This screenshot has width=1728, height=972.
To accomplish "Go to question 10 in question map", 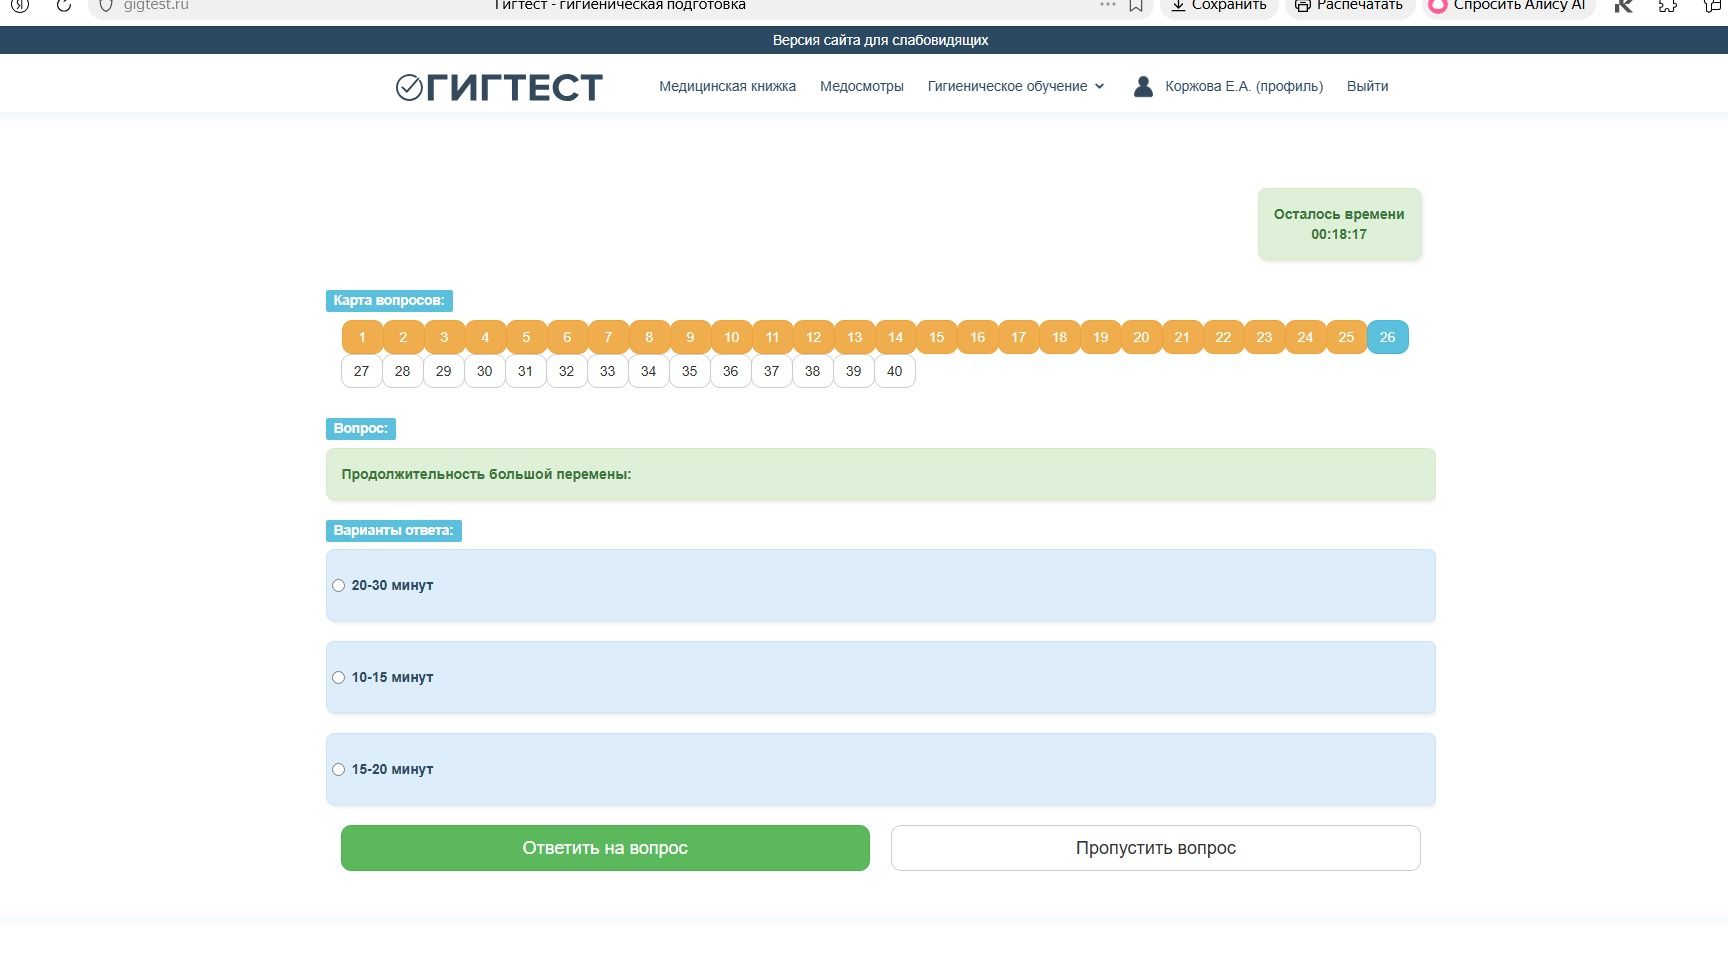I will pyautogui.click(x=731, y=337).
